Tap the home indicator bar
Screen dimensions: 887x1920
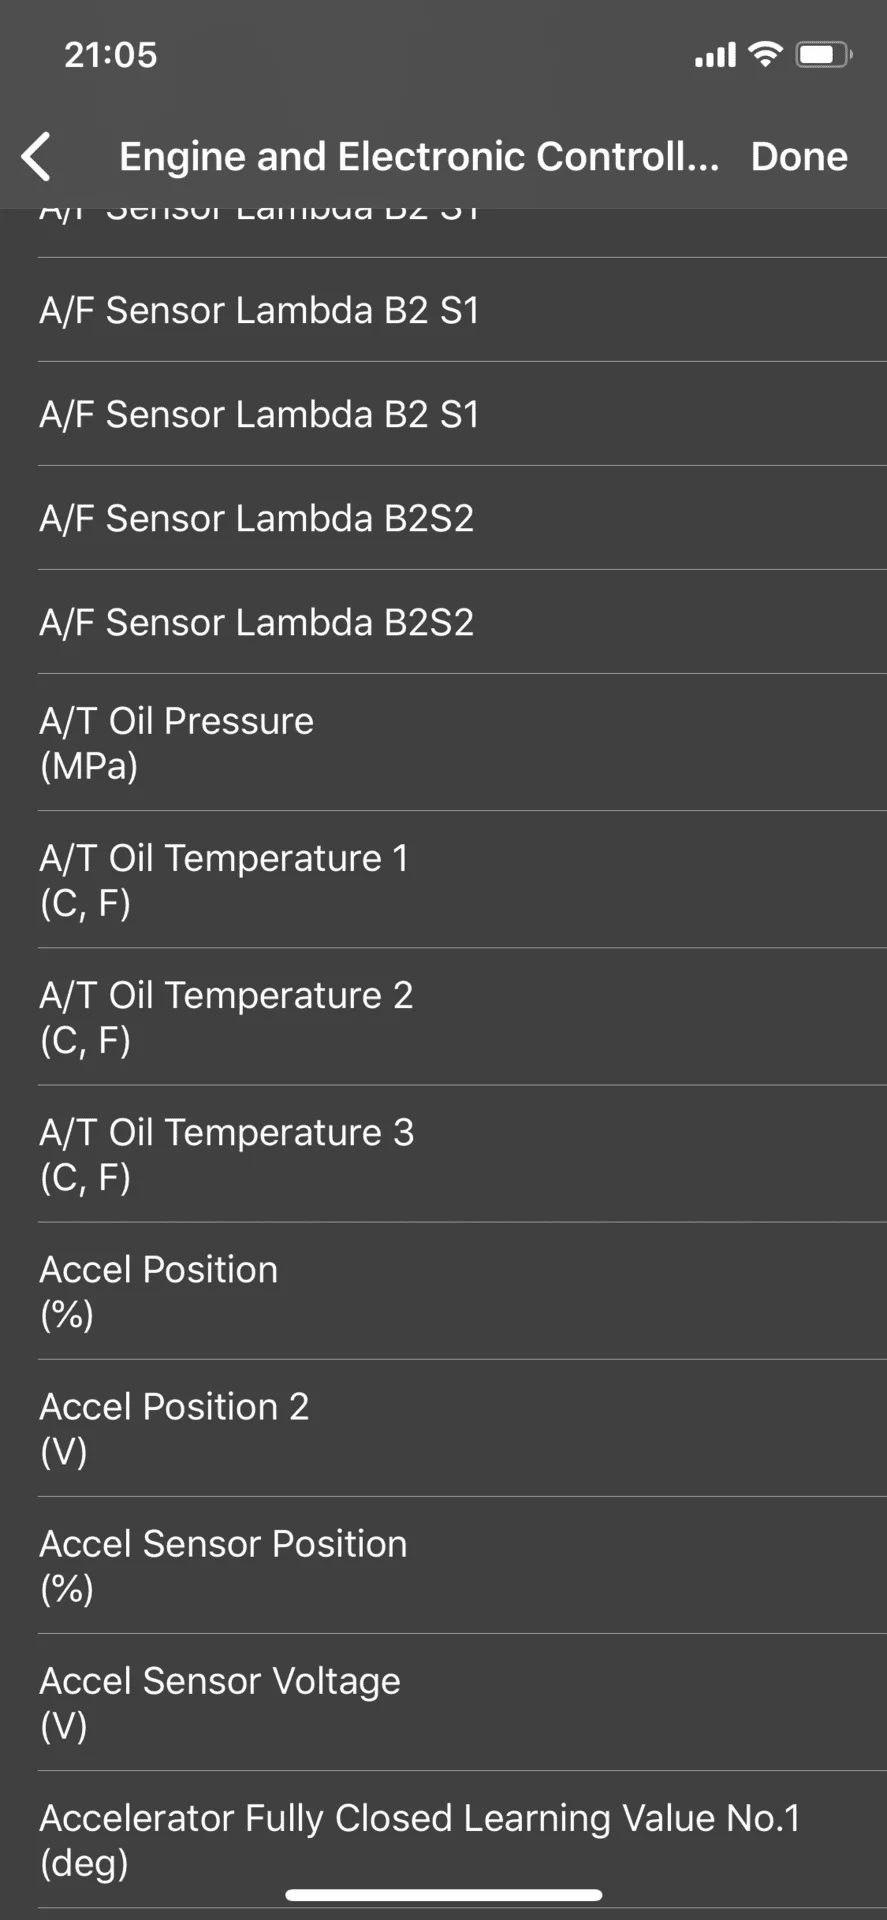[x=443, y=1895]
